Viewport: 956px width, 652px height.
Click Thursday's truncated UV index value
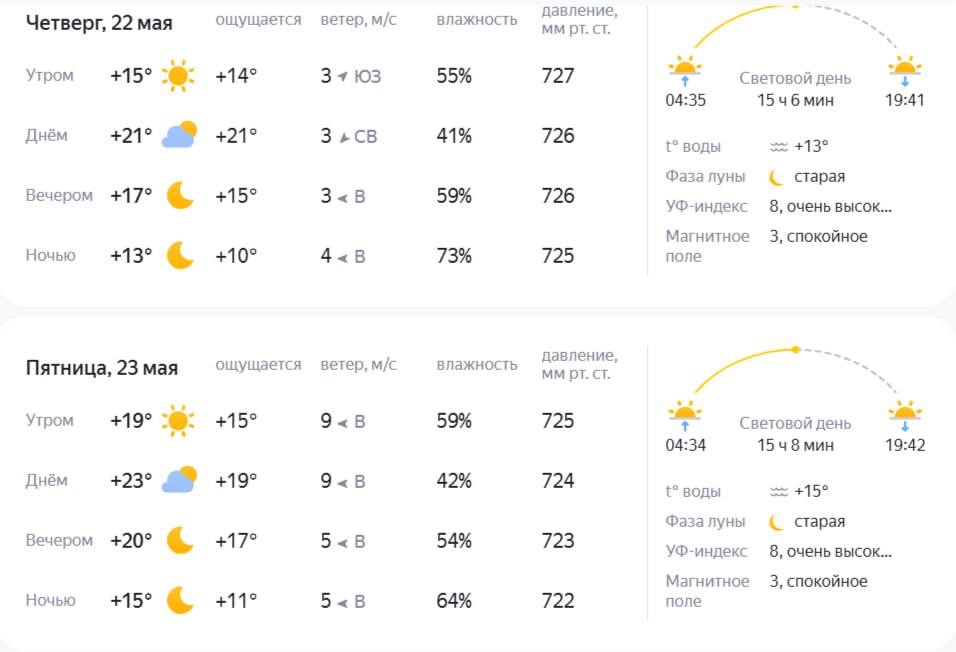(830, 207)
